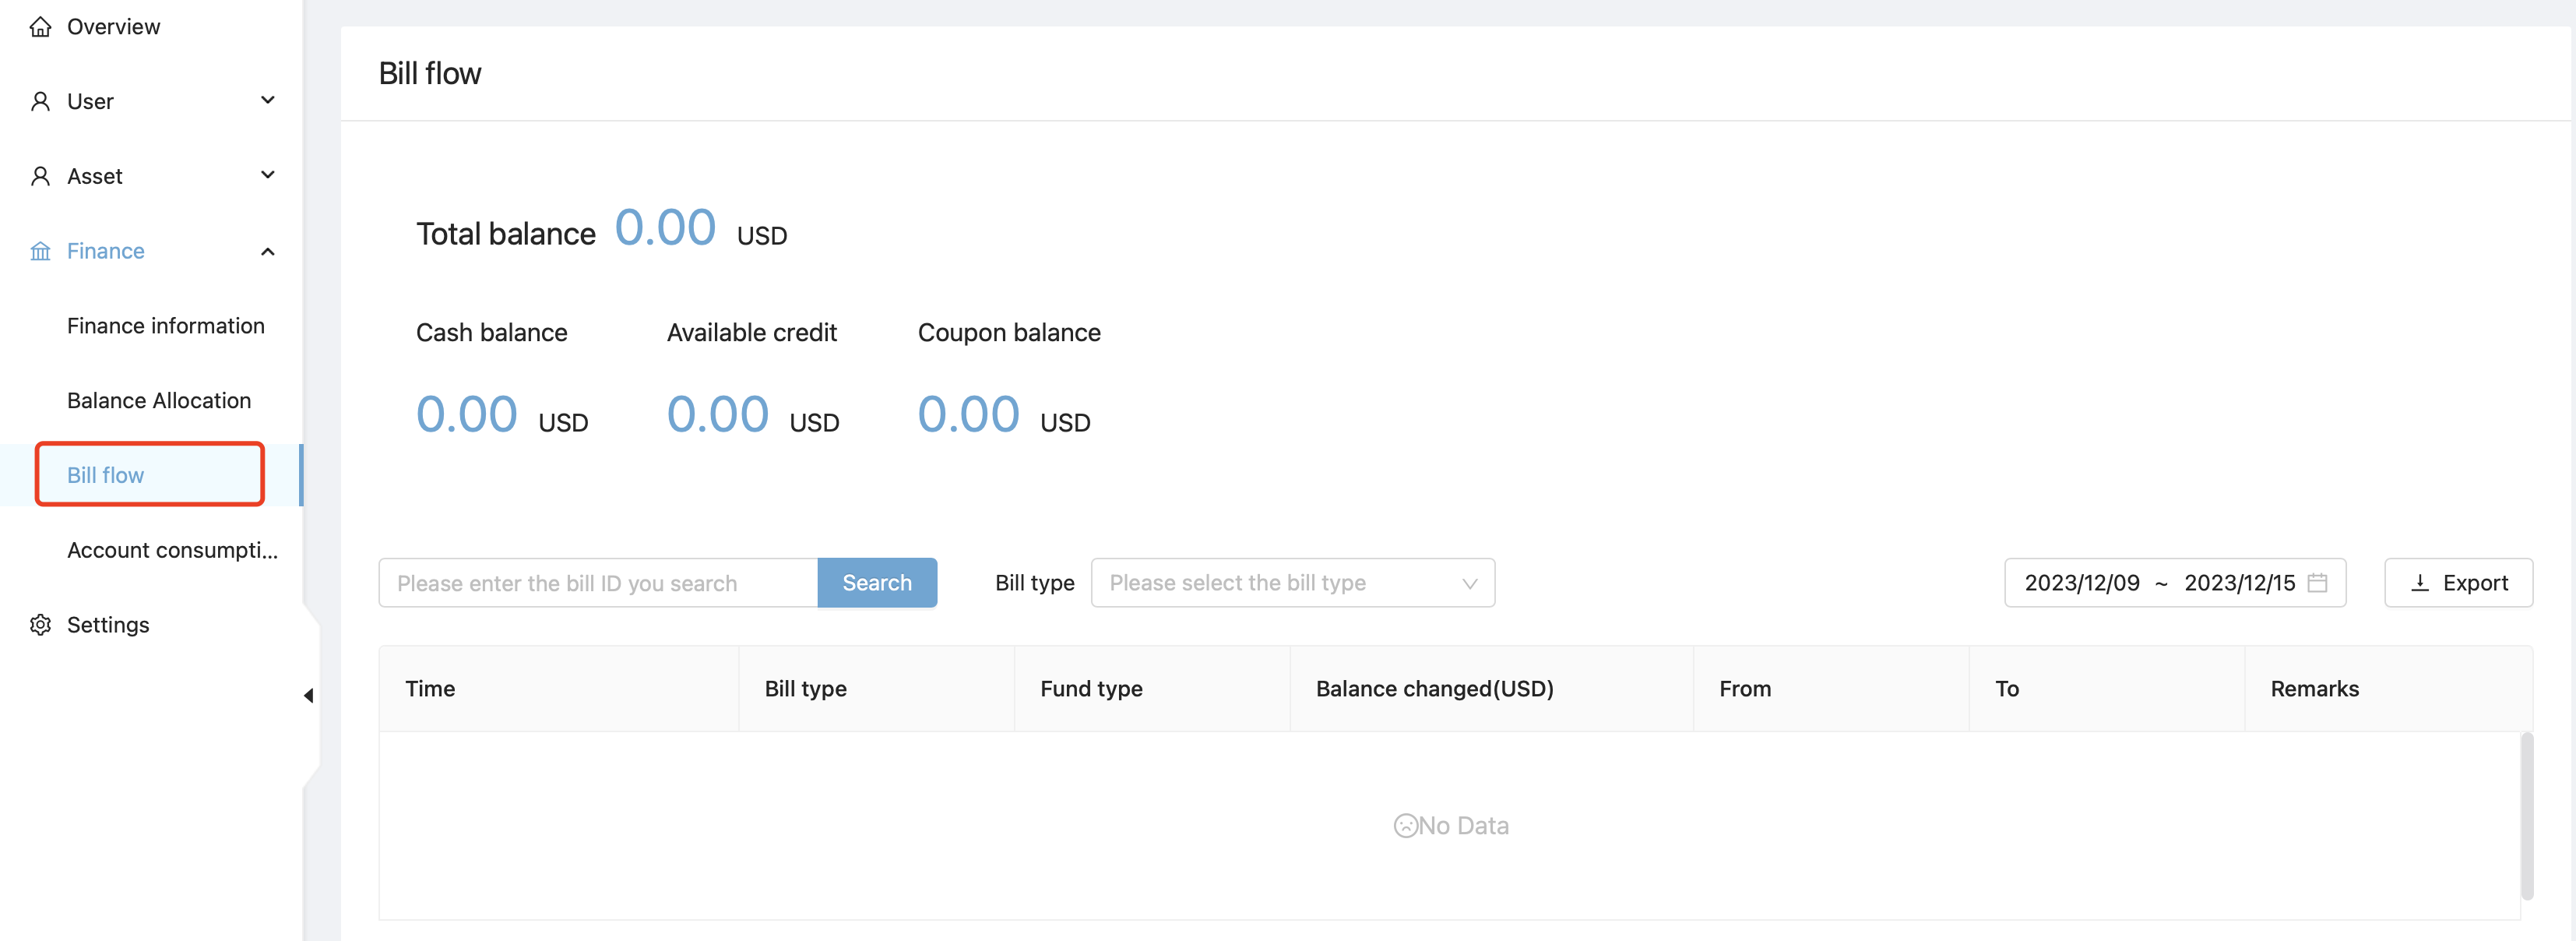
Task: Click the Asset person icon
Action: 40,176
